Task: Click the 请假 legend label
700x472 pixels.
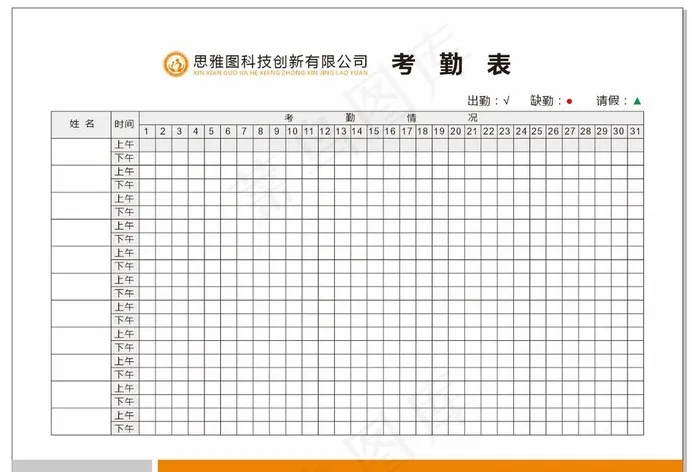Action: pyautogui.click(x=608, y=101)
